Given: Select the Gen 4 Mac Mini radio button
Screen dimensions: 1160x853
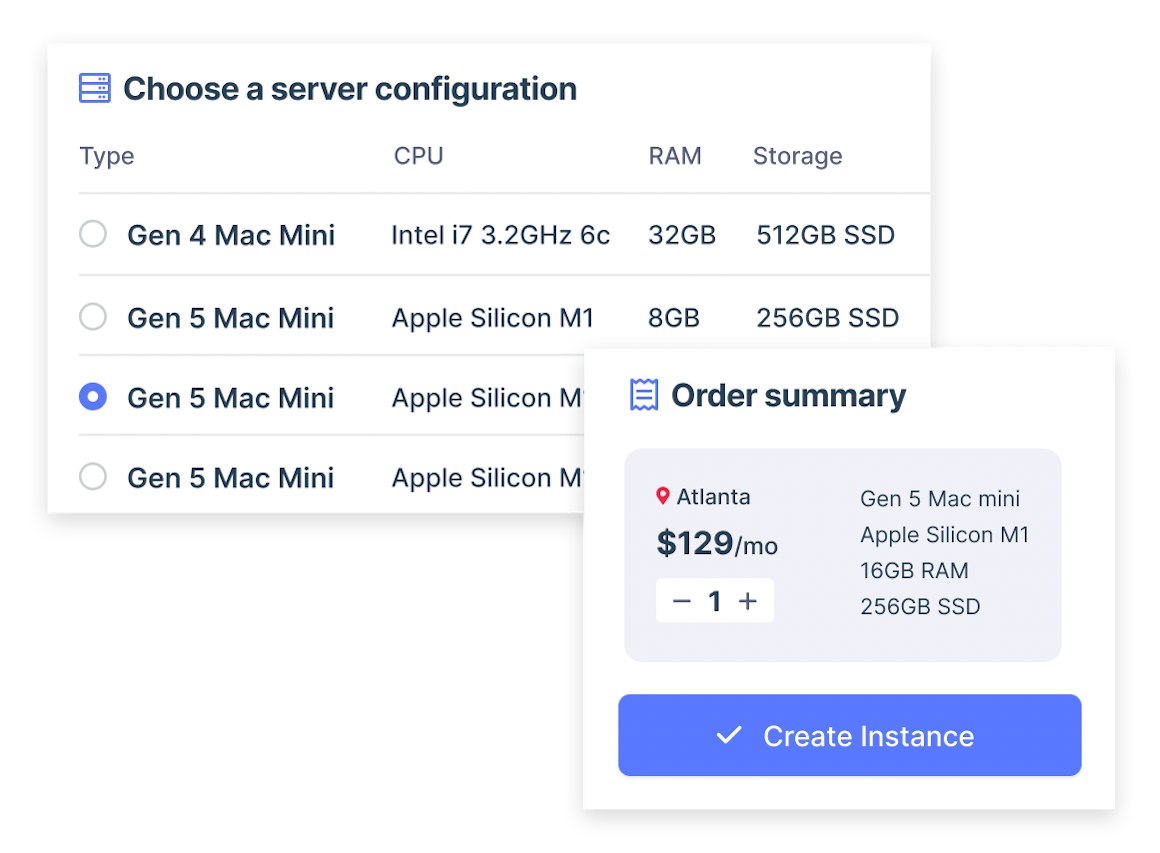Looking at the screenshot, I should point(93,234).
